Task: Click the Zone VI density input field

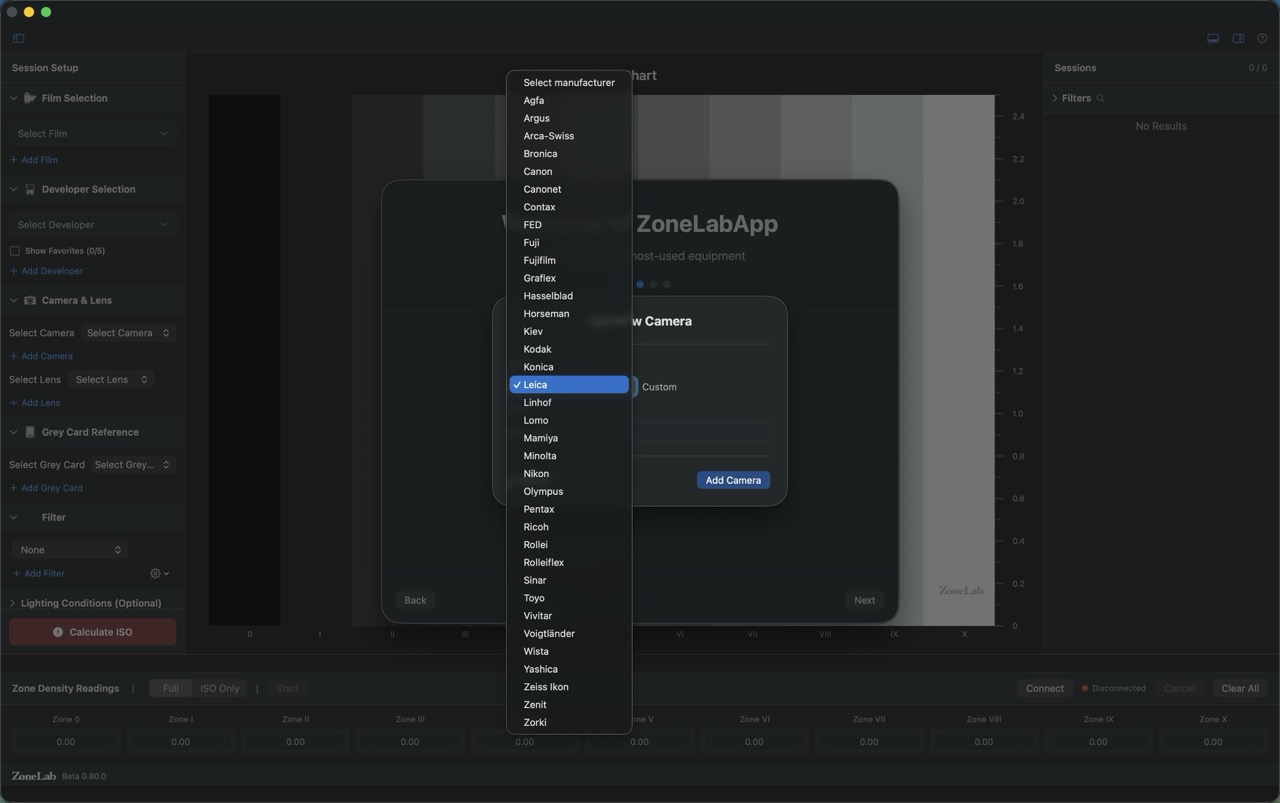Action: 754,742
